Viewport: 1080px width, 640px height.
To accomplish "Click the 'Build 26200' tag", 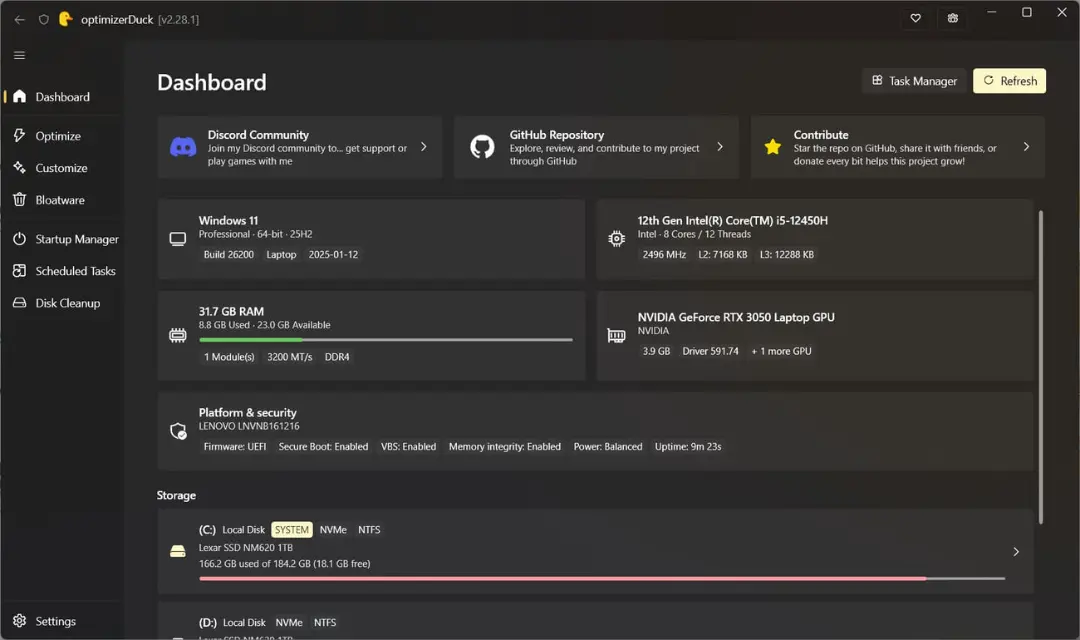I will [x=229, y=254].
